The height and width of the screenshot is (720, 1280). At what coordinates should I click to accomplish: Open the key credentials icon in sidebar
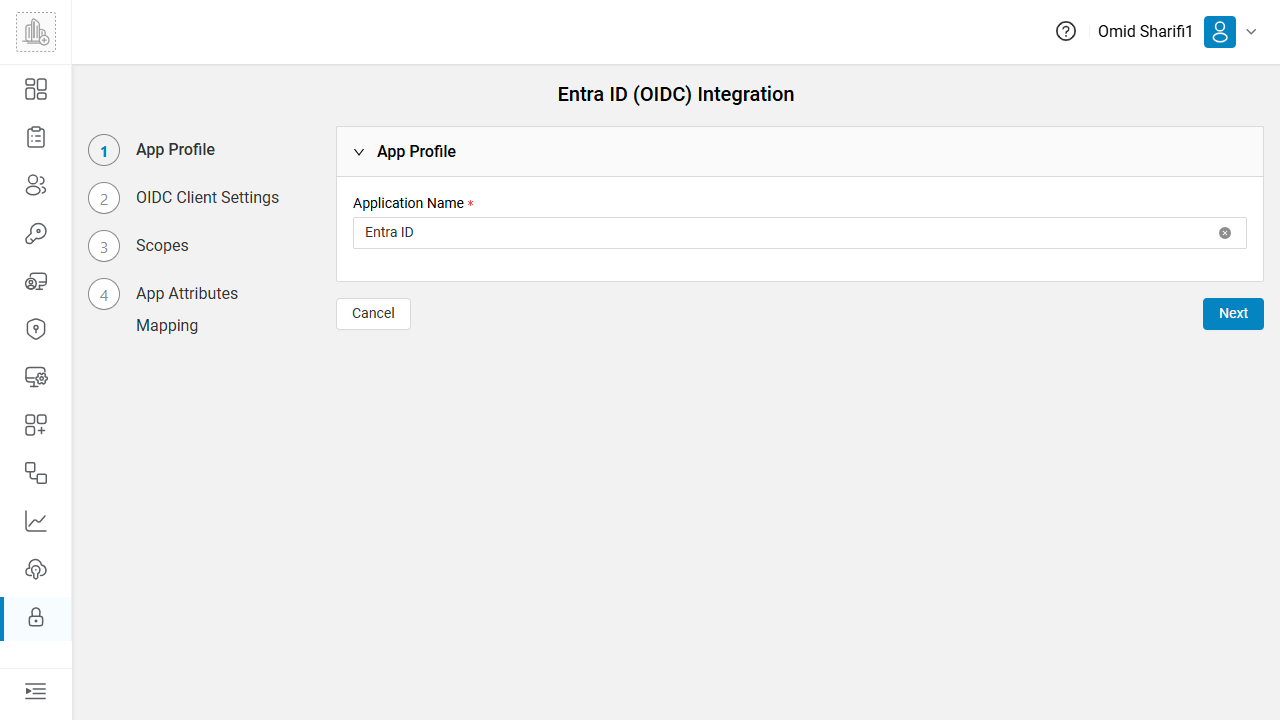click(x=36, y=233)
